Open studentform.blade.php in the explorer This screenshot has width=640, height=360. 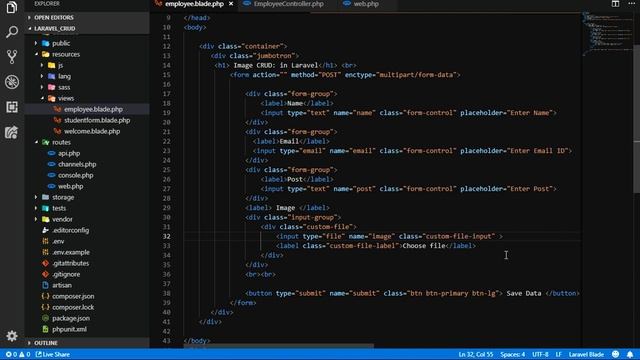click(97, 120)
